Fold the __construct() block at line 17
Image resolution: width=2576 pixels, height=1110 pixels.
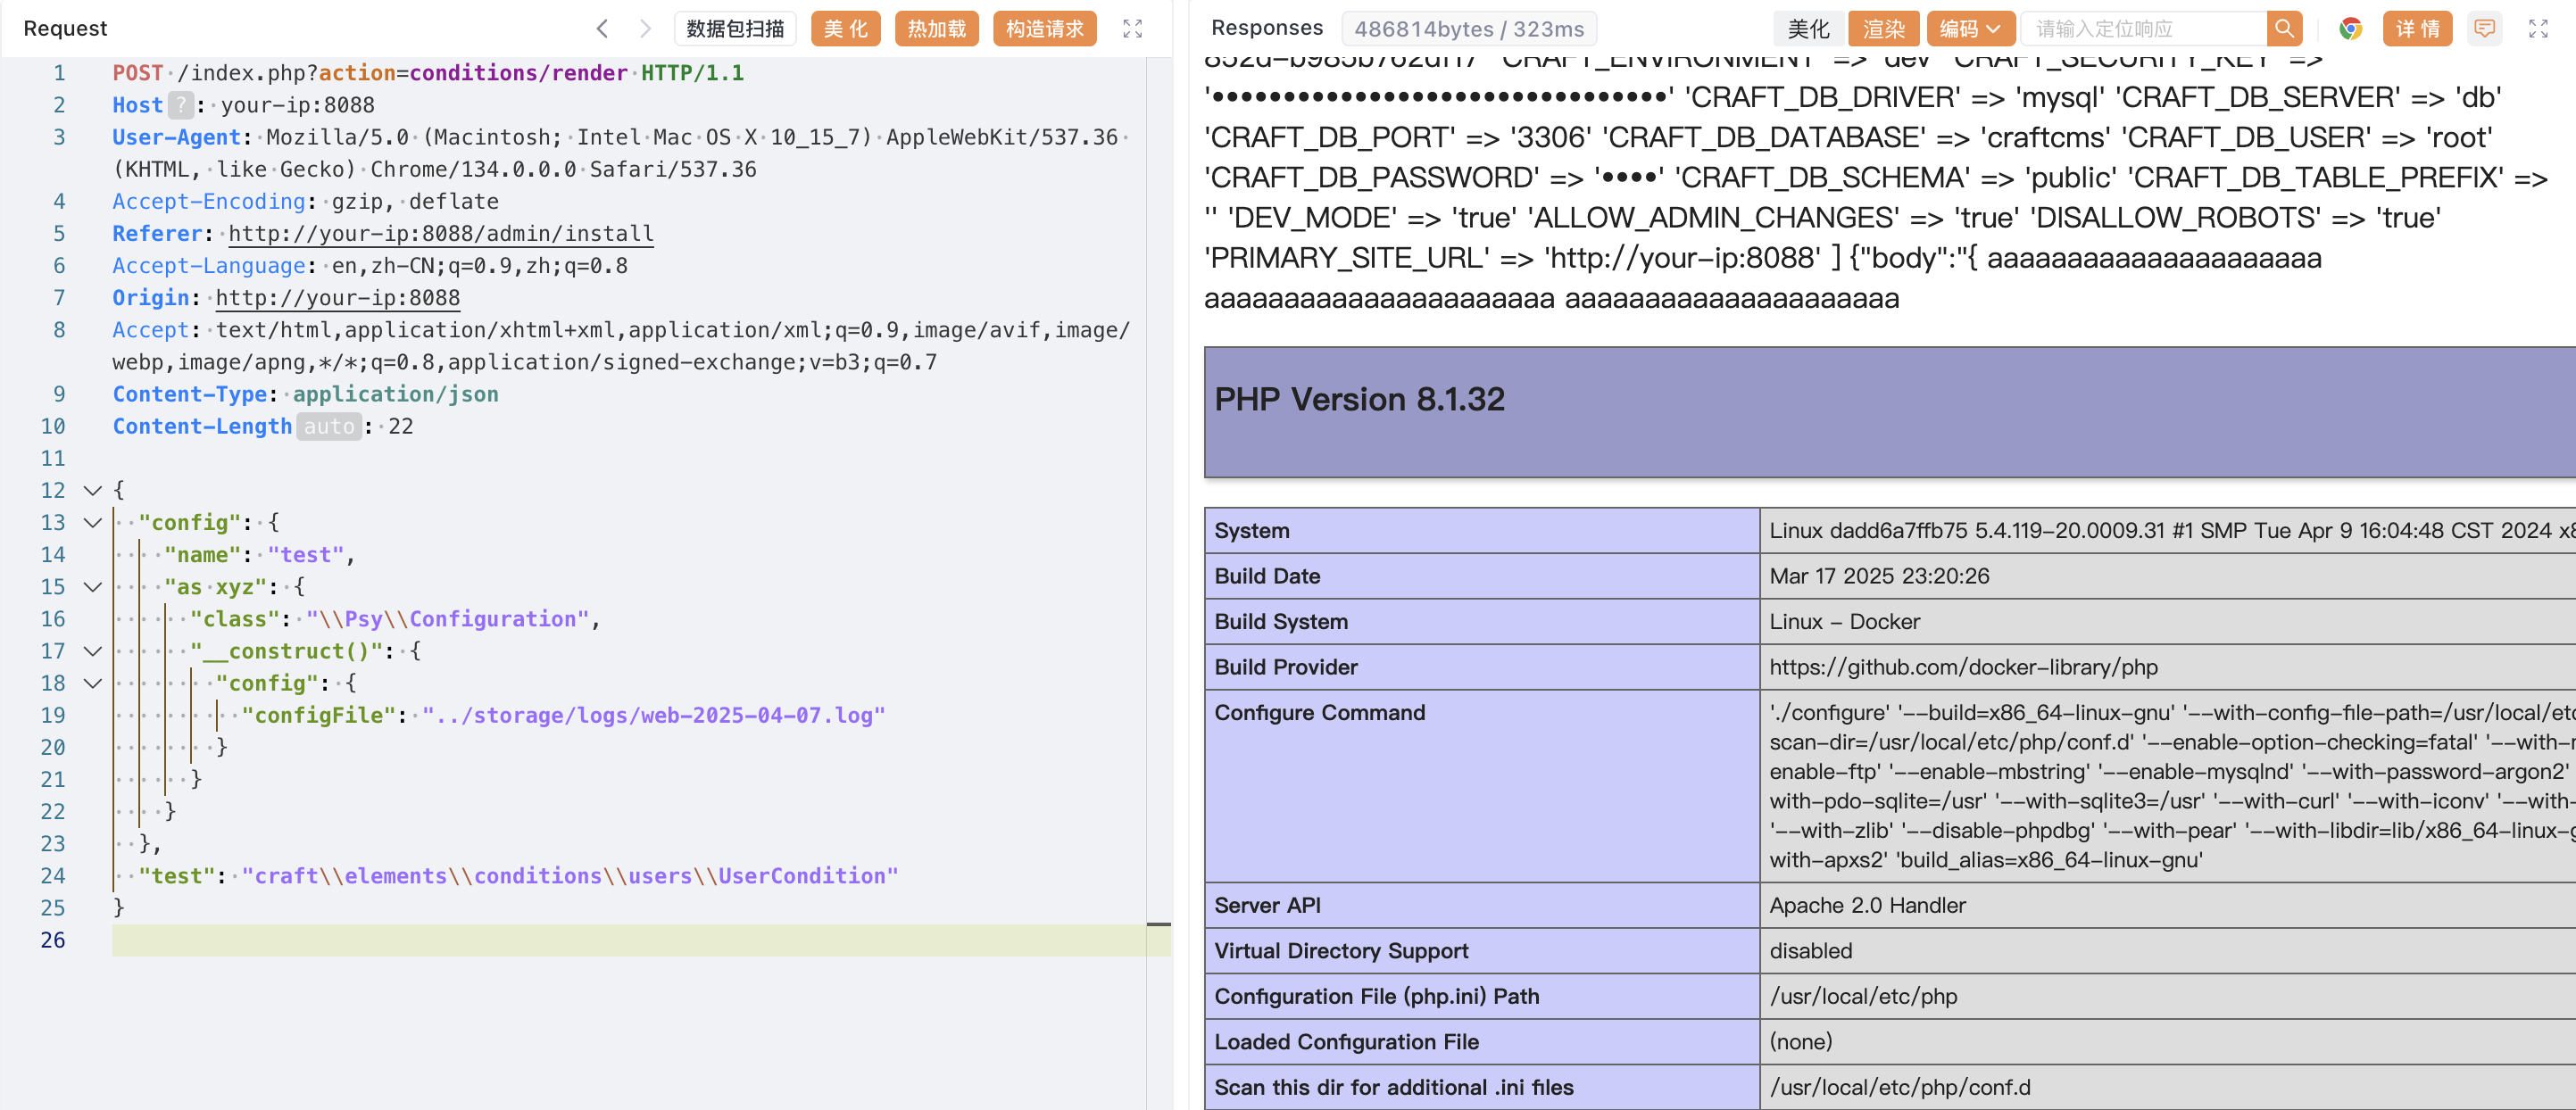pos(92,652)
